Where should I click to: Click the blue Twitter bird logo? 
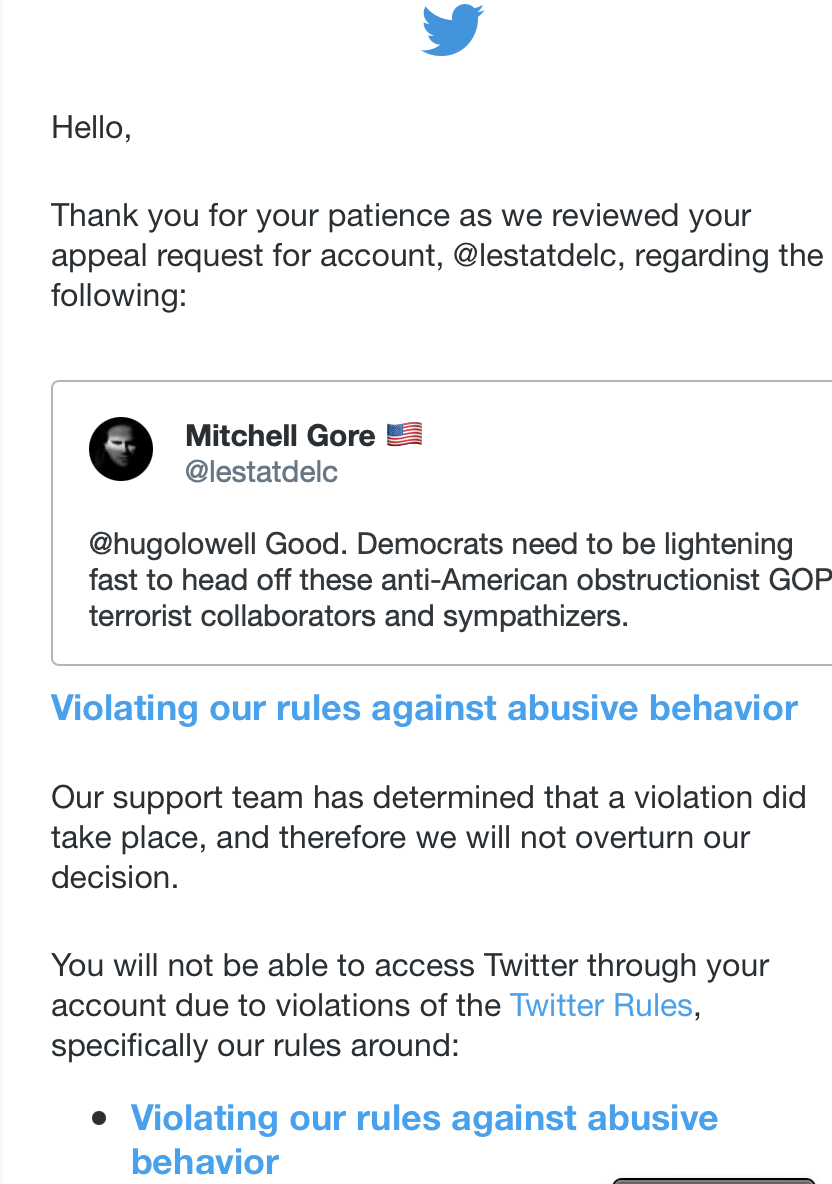[x=452, y=30]
